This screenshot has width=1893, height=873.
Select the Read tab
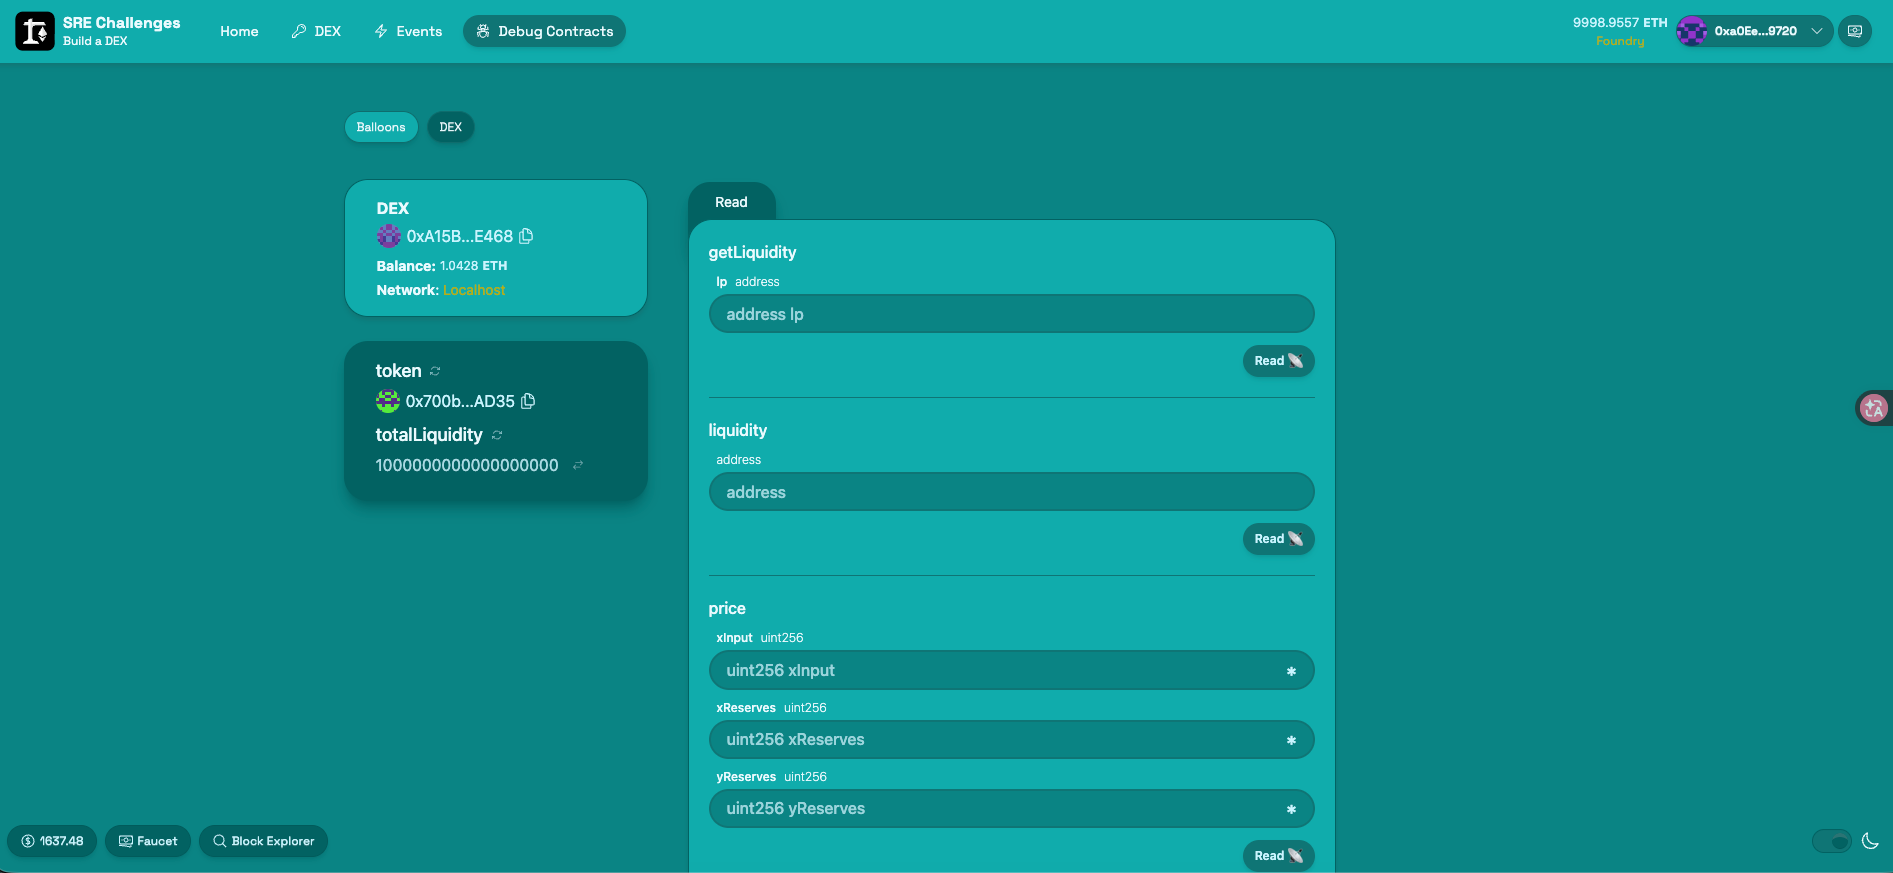(731, 202)
